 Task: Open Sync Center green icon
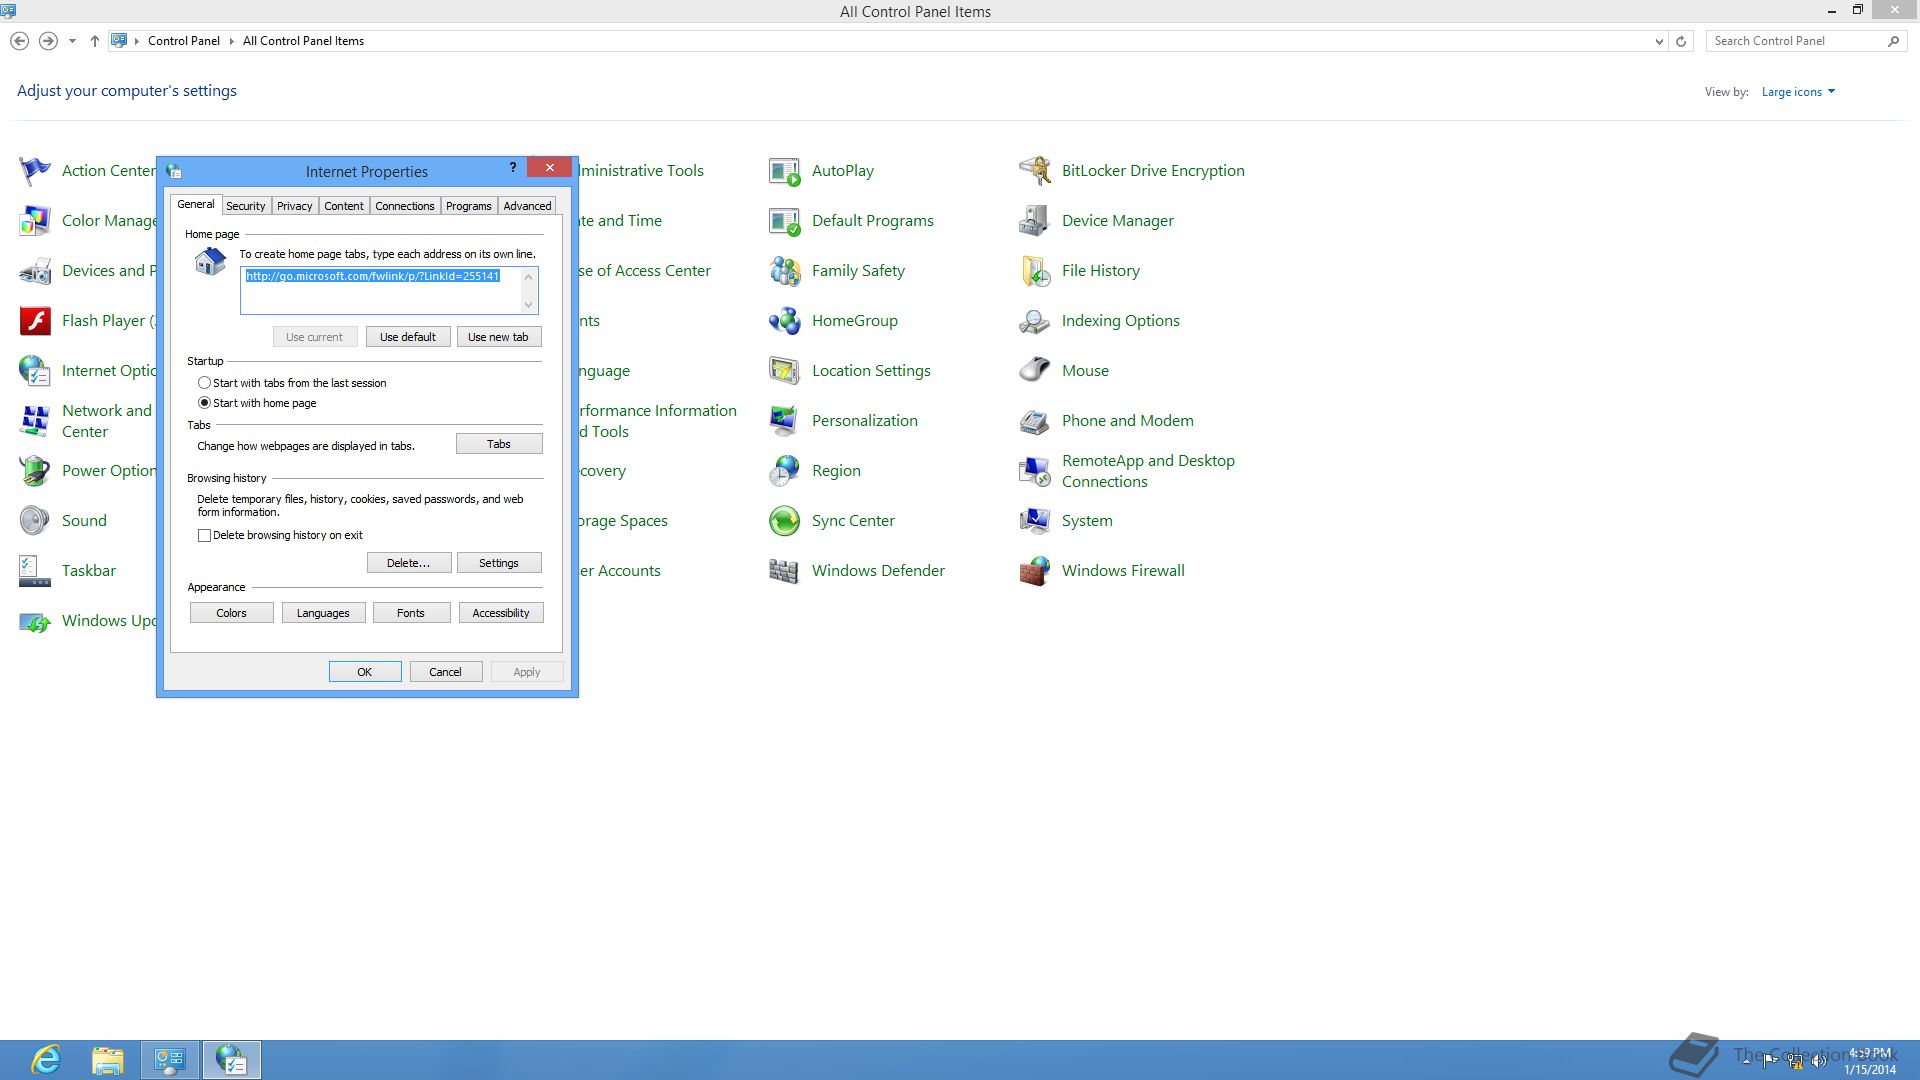tap(785, 521)
